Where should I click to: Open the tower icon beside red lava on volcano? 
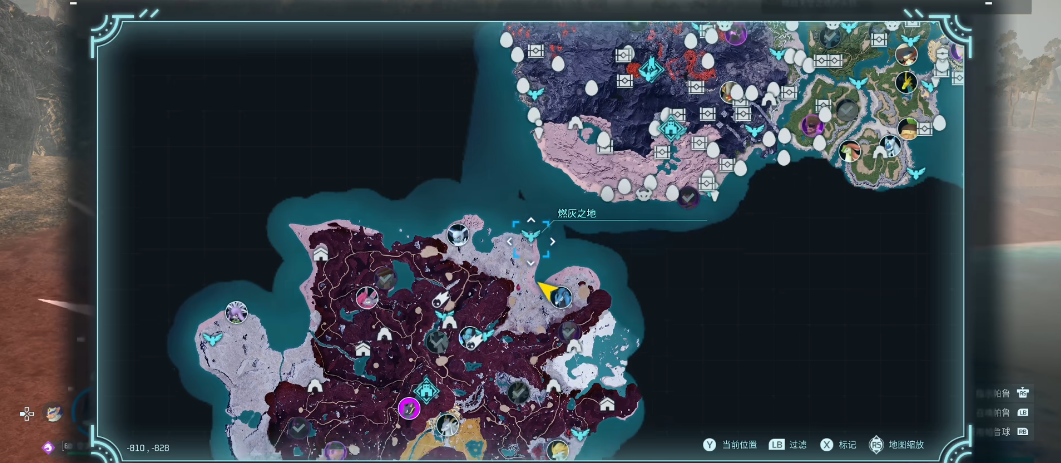coord(651,69)
